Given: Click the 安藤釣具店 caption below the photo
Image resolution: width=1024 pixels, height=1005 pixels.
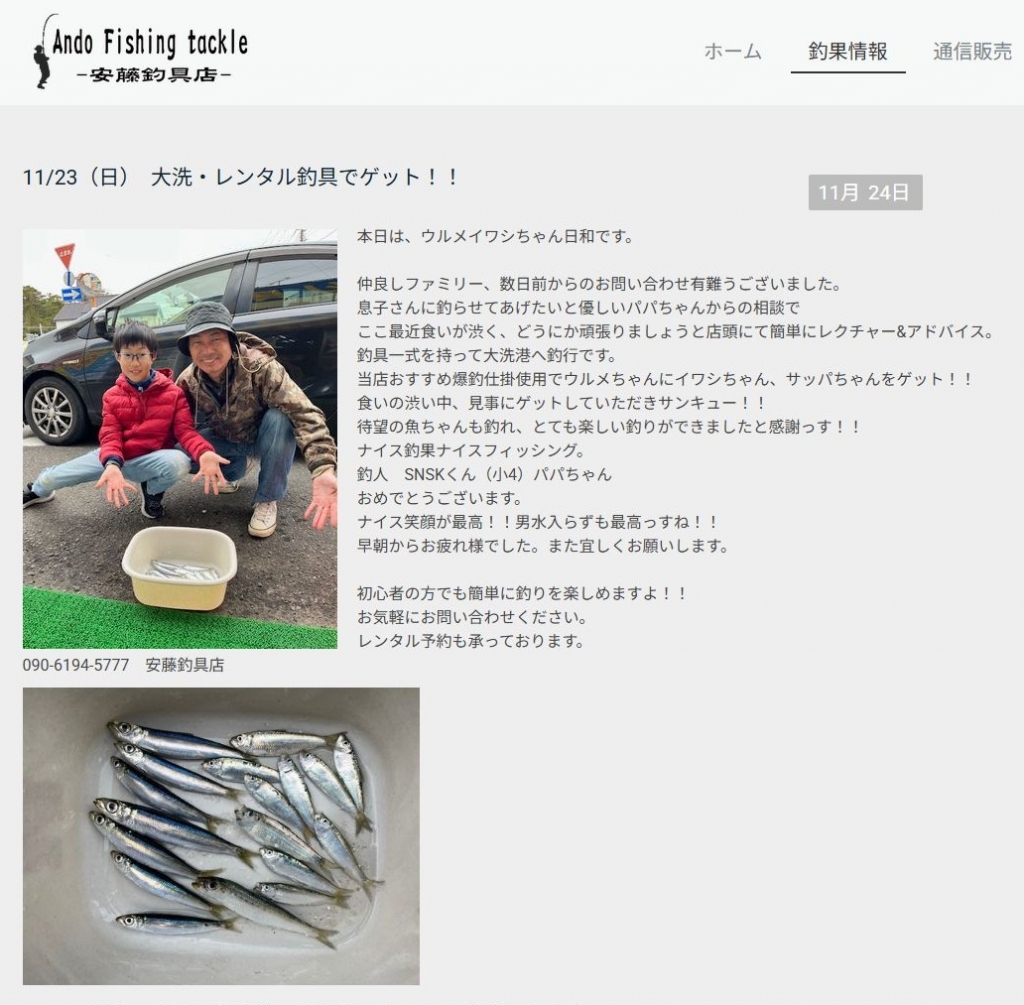Looking at the screenshot, I should pyautogui.click(x=185, y=665).
